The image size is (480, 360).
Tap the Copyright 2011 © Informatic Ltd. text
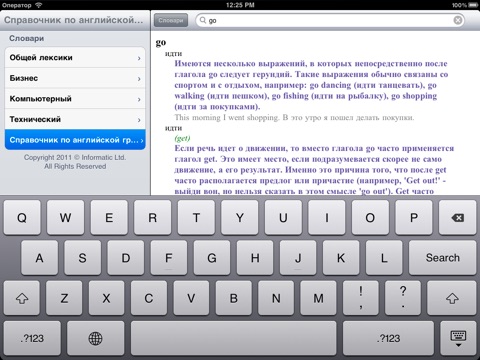75,157
